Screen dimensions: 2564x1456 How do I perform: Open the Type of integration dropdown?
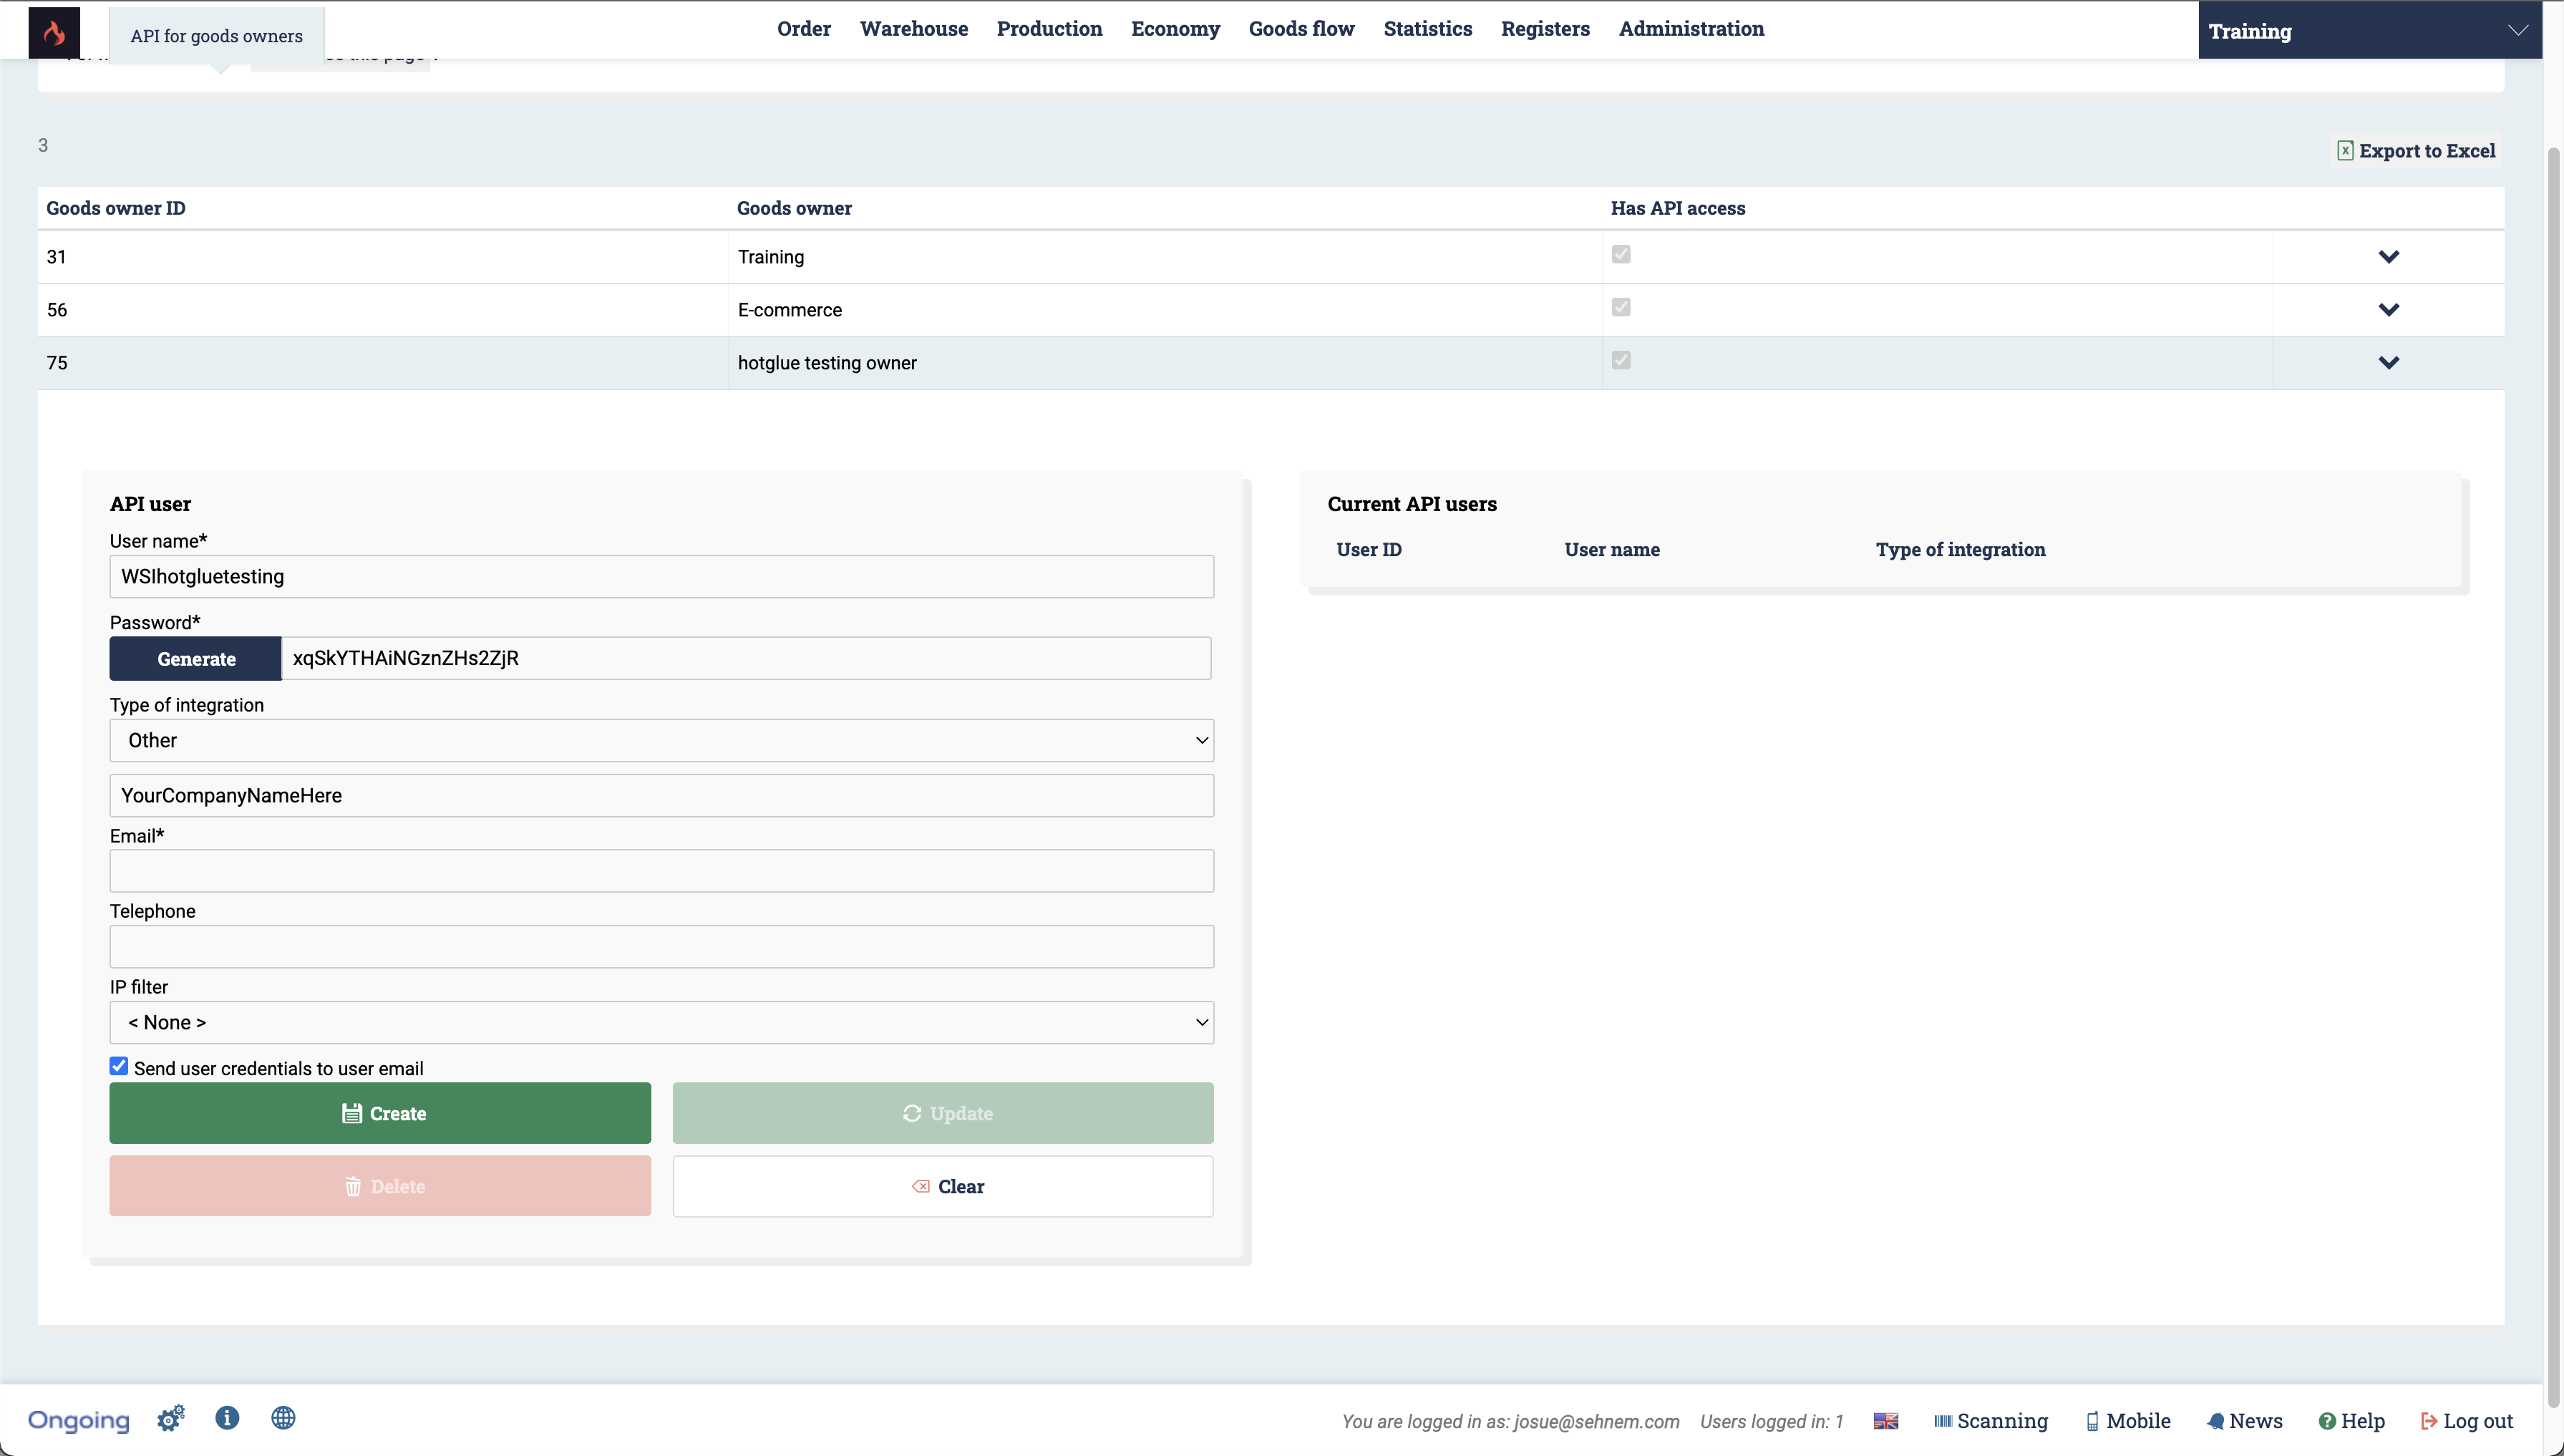tap(661, 740)
